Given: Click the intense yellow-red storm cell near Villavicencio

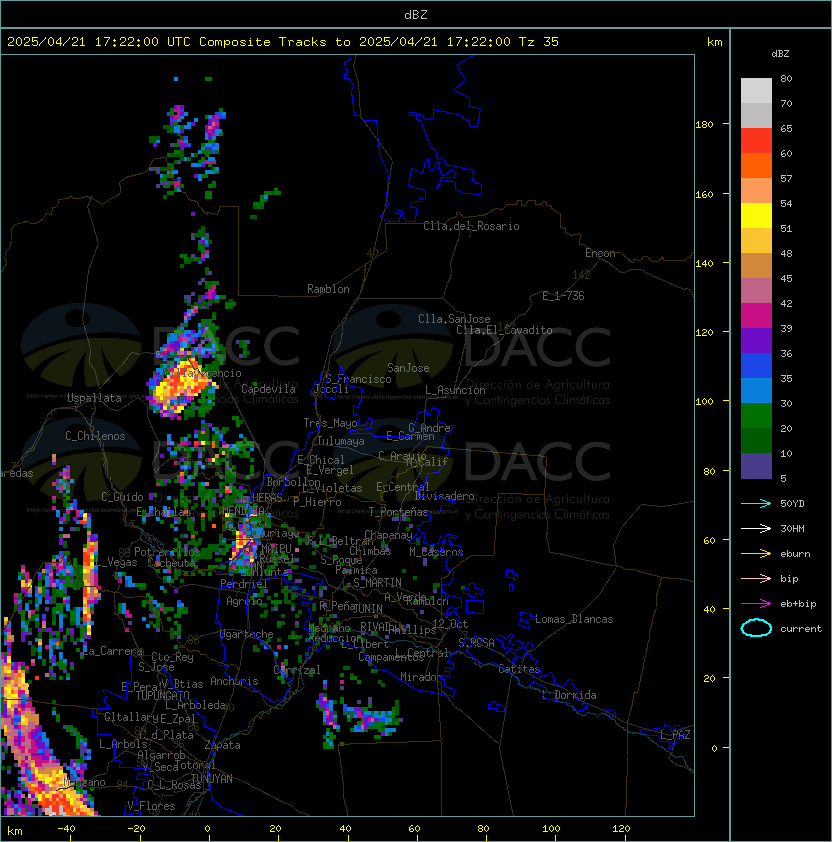Looking at the screenshot, I should pos(180,388).
